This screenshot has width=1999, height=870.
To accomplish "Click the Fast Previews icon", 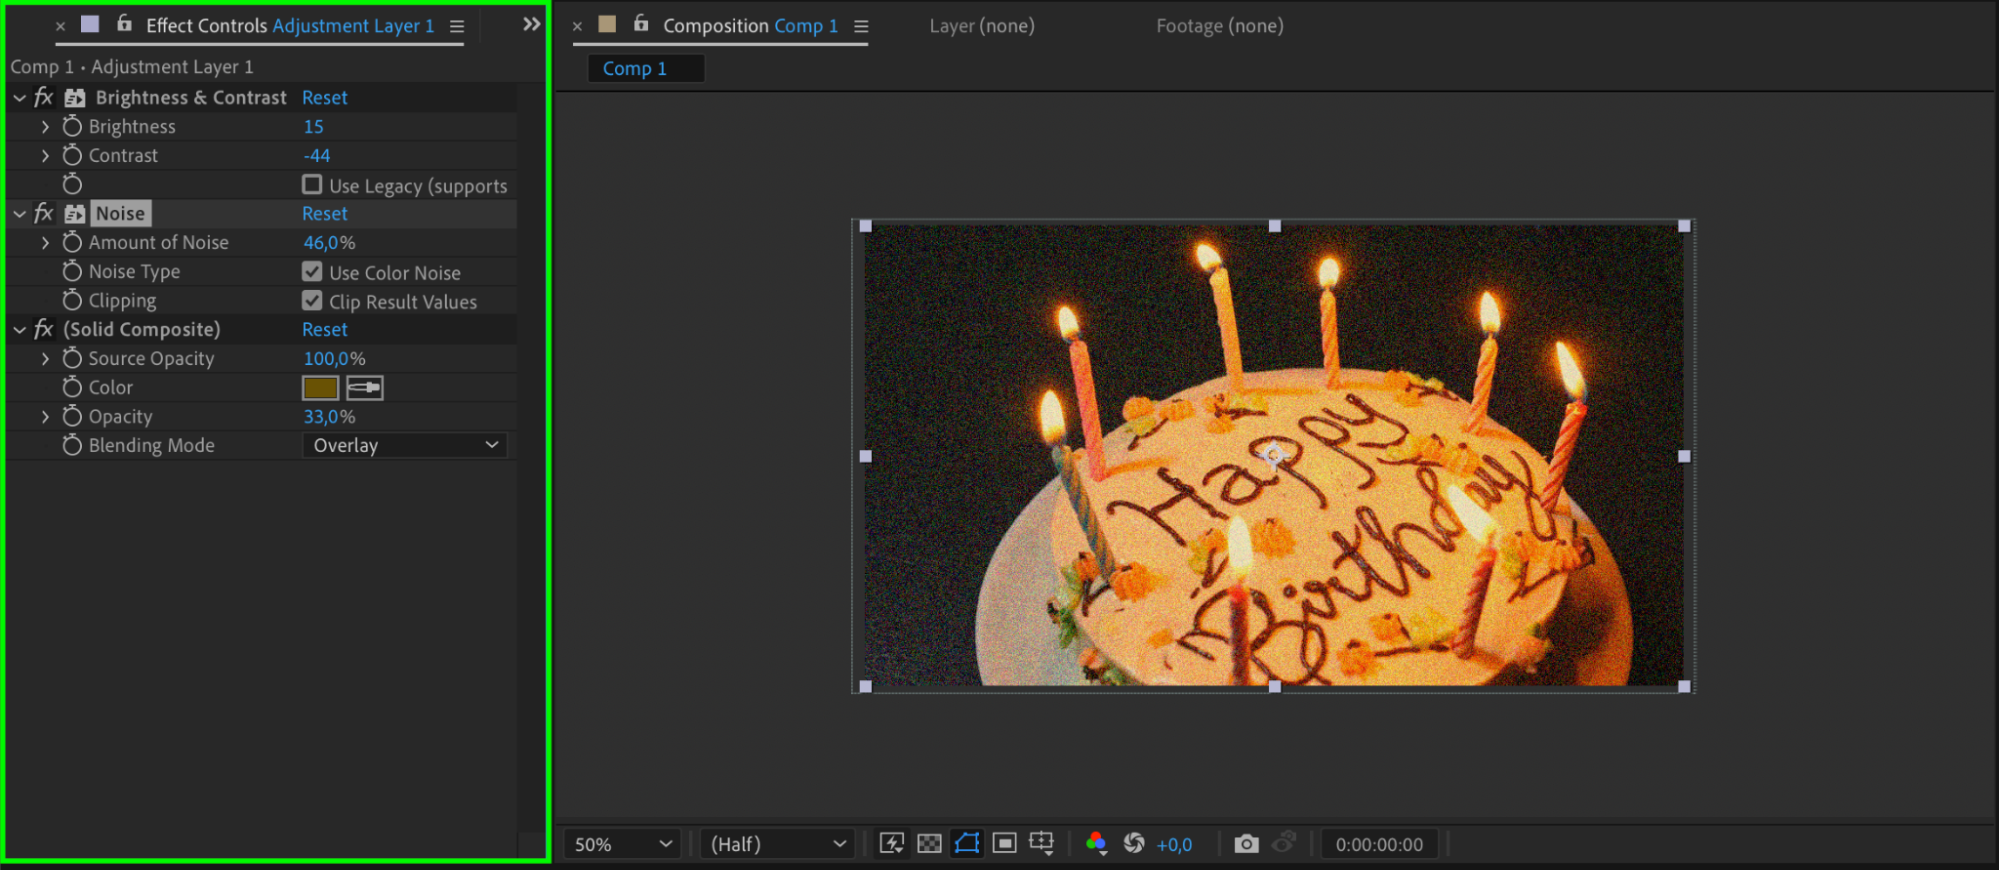I will pyautogui.click(x=891, y=843).
